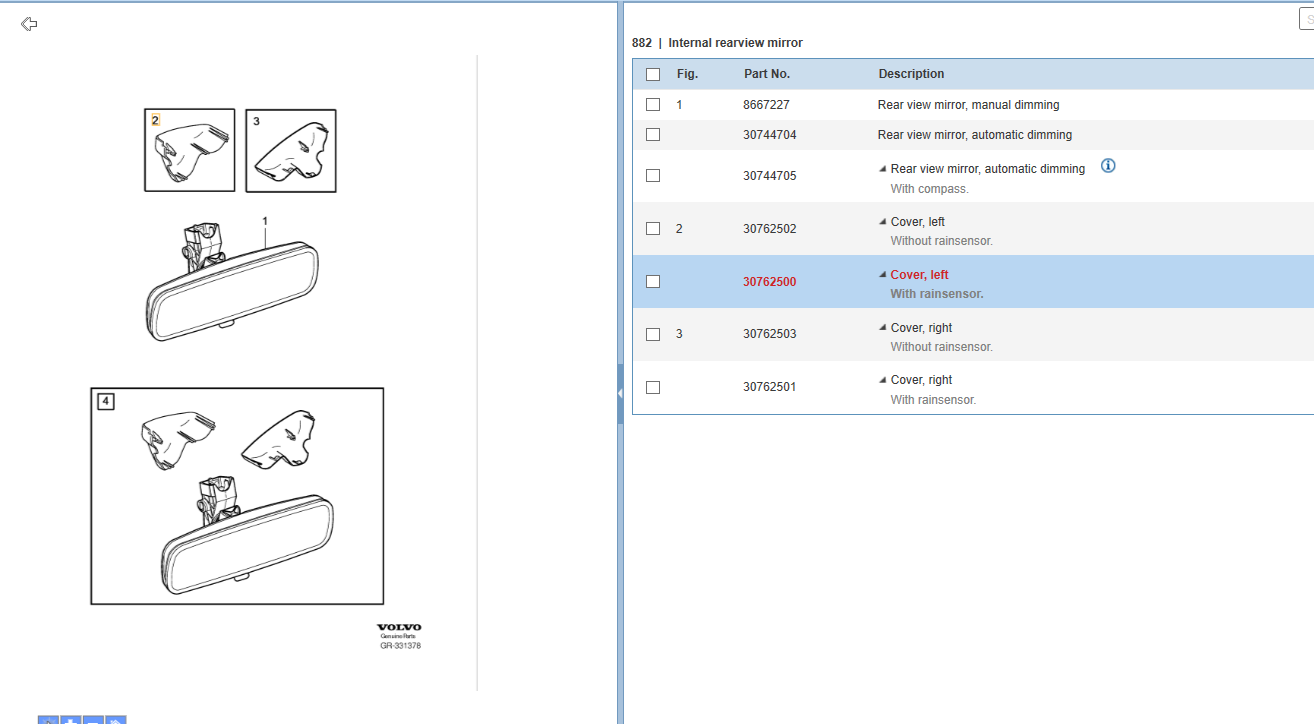
Task: Select callout number 1 above the mirror drawing
Action: click(265, 220)
